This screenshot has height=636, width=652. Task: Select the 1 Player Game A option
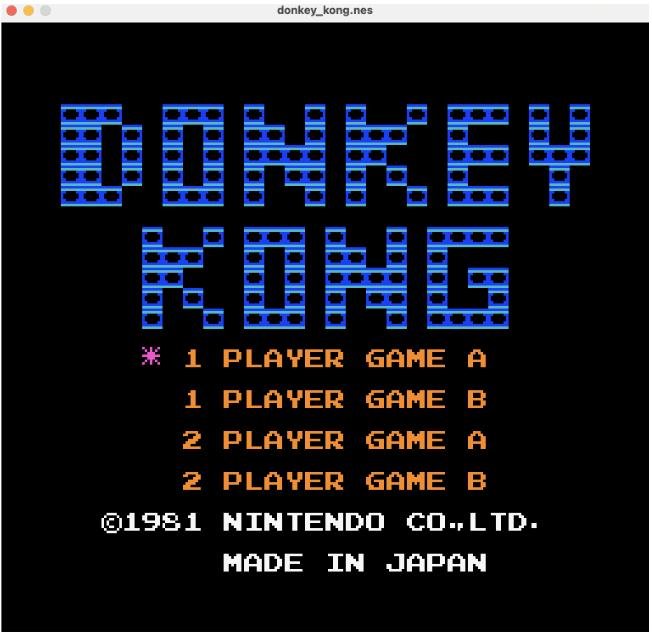(x=335, y=359)
